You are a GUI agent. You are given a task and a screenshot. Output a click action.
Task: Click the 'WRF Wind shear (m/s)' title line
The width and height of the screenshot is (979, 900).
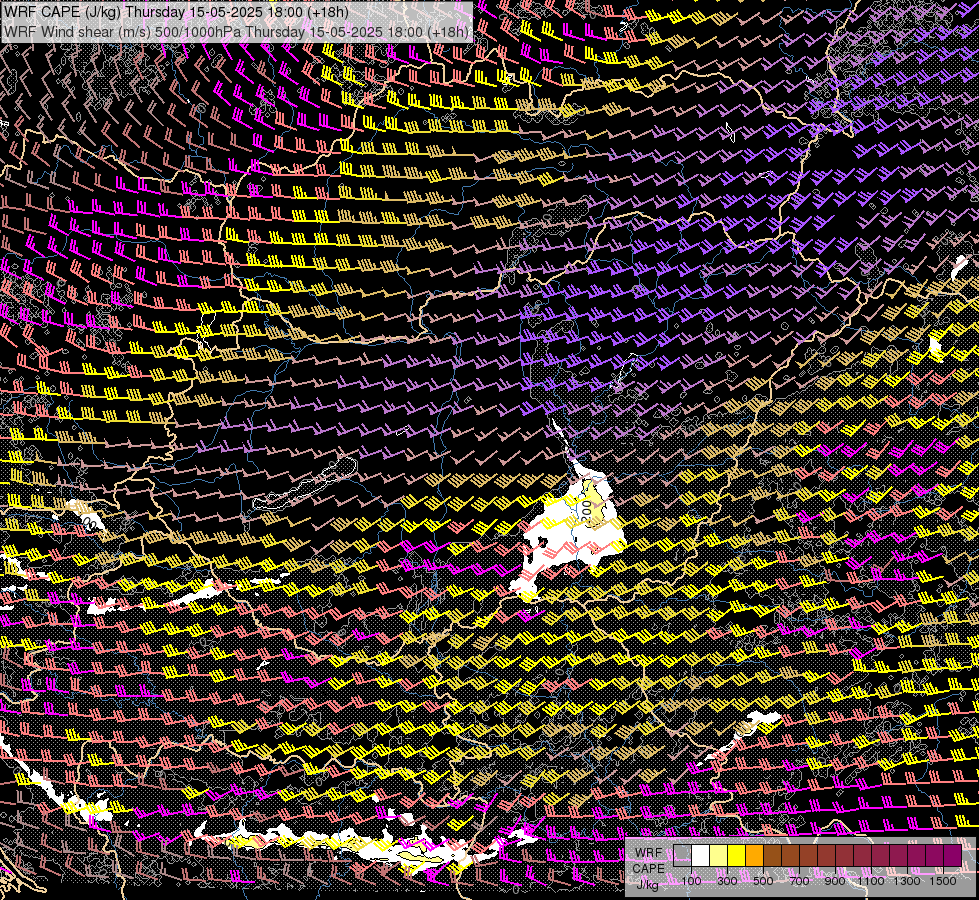(236, 32)
